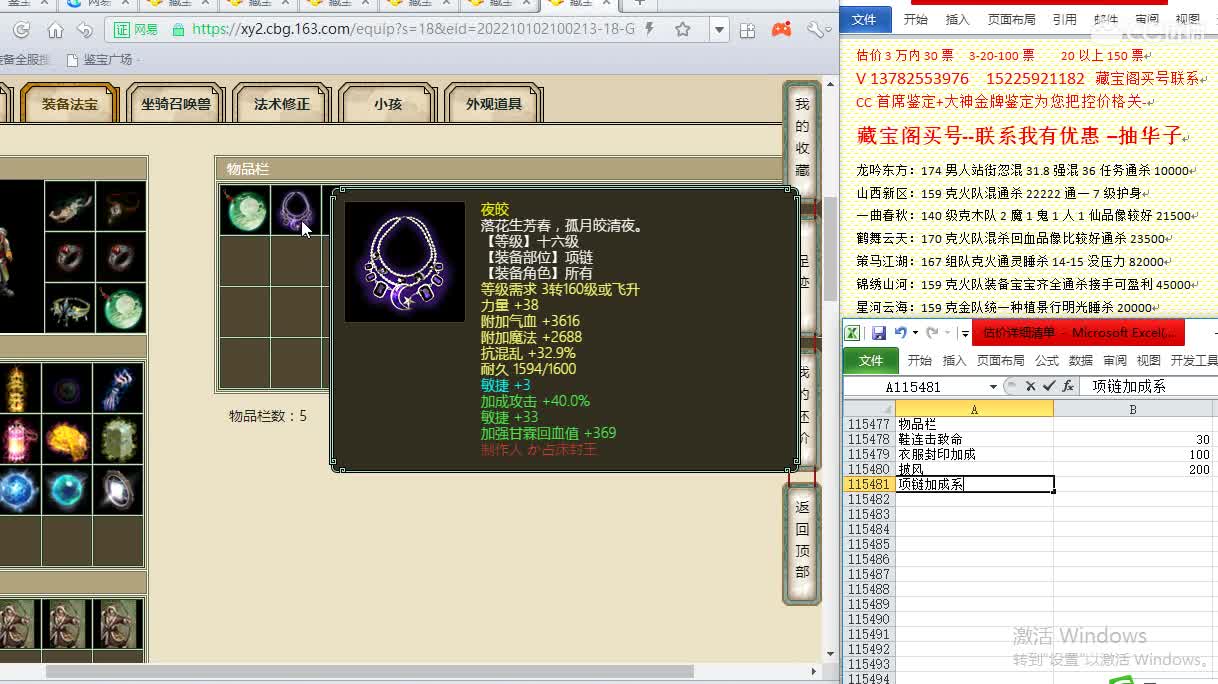Click the 我的收藏 side button

pyautogui.click(x=802, y=137)
